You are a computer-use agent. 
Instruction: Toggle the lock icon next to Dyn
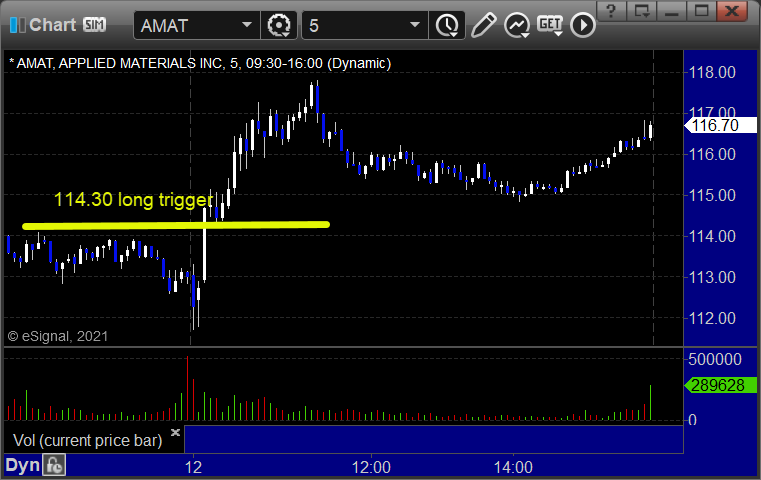click(x=54, y=465)
